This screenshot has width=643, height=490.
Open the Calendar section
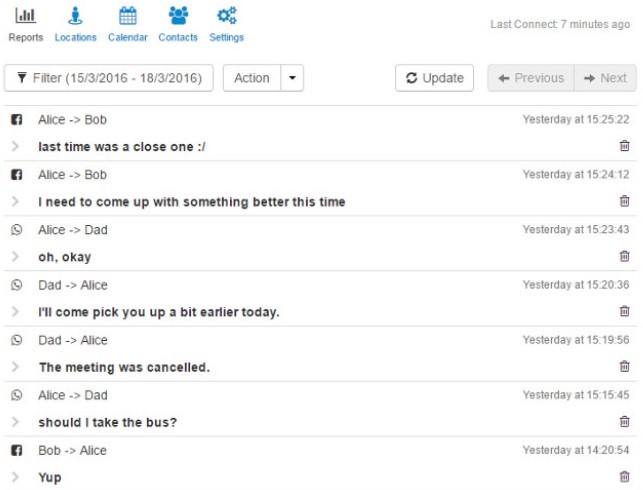pos(128,25)
